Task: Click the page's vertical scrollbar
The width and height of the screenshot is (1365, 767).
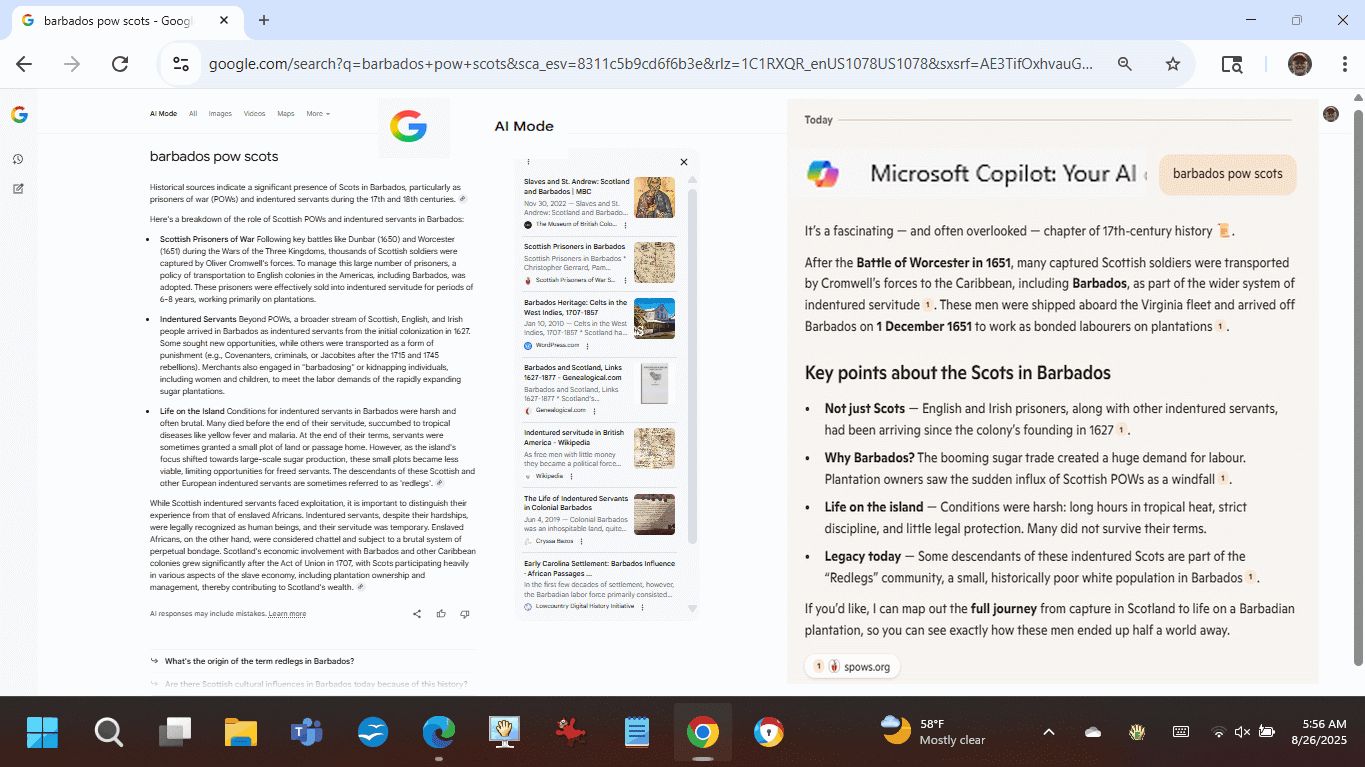Action: click(x=1357, y=380)
